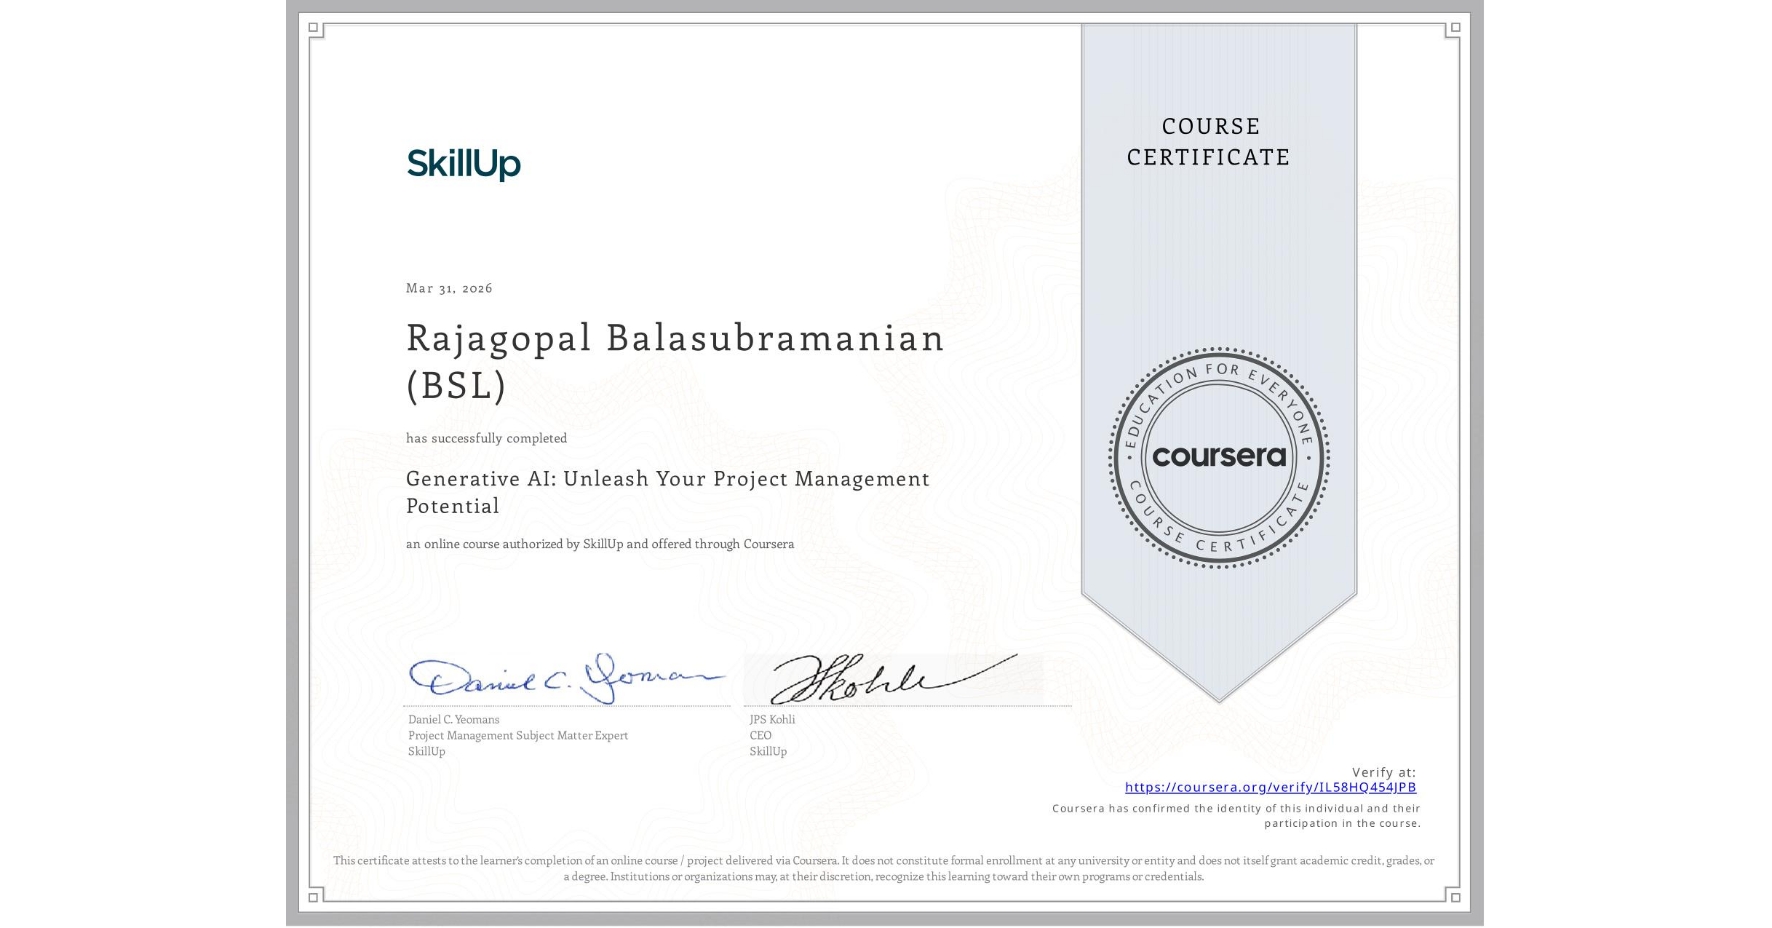The width and height of the screenshot is (1772, 928).
Task: Open the coursera.org verification link
Action: pyautogui.click(x=1270, y=787)
